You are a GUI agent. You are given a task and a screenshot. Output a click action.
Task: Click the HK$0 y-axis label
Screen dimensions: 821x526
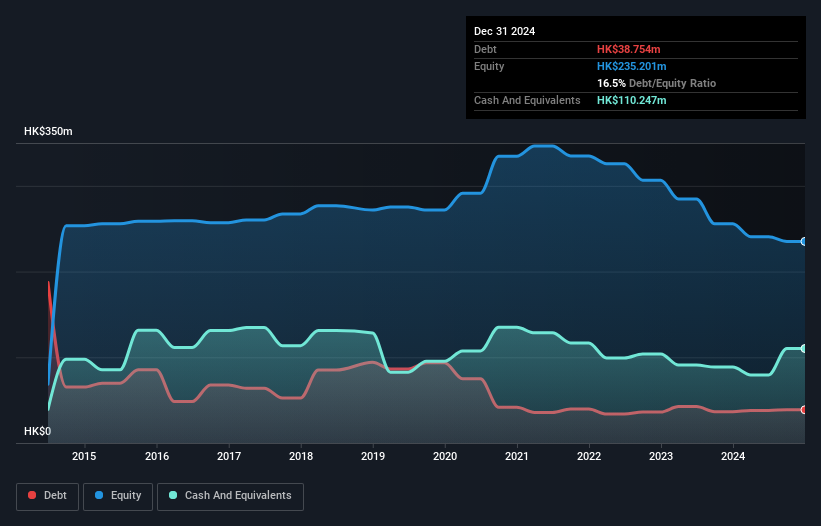pos(38,431)
